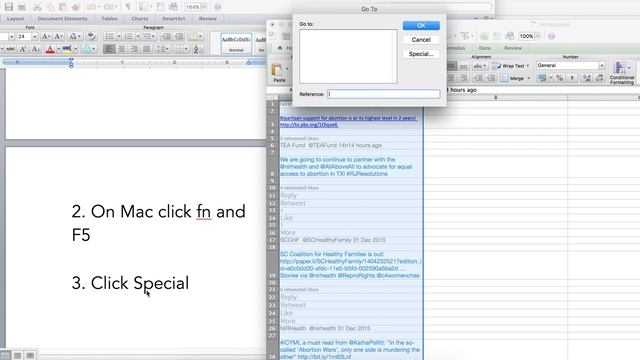The height and width of the screenshot is (360, 640).
Task: Click the clear formatting icon in Word
Action: pos(91,36)
